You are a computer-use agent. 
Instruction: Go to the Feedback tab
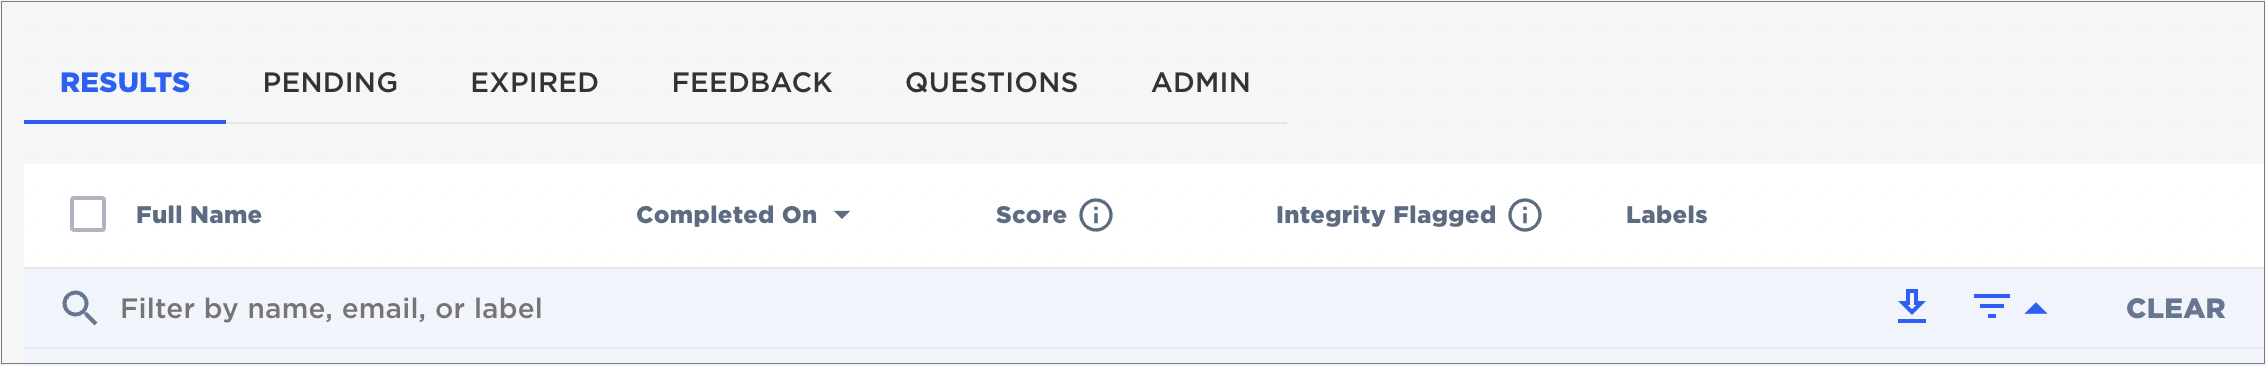752,82
